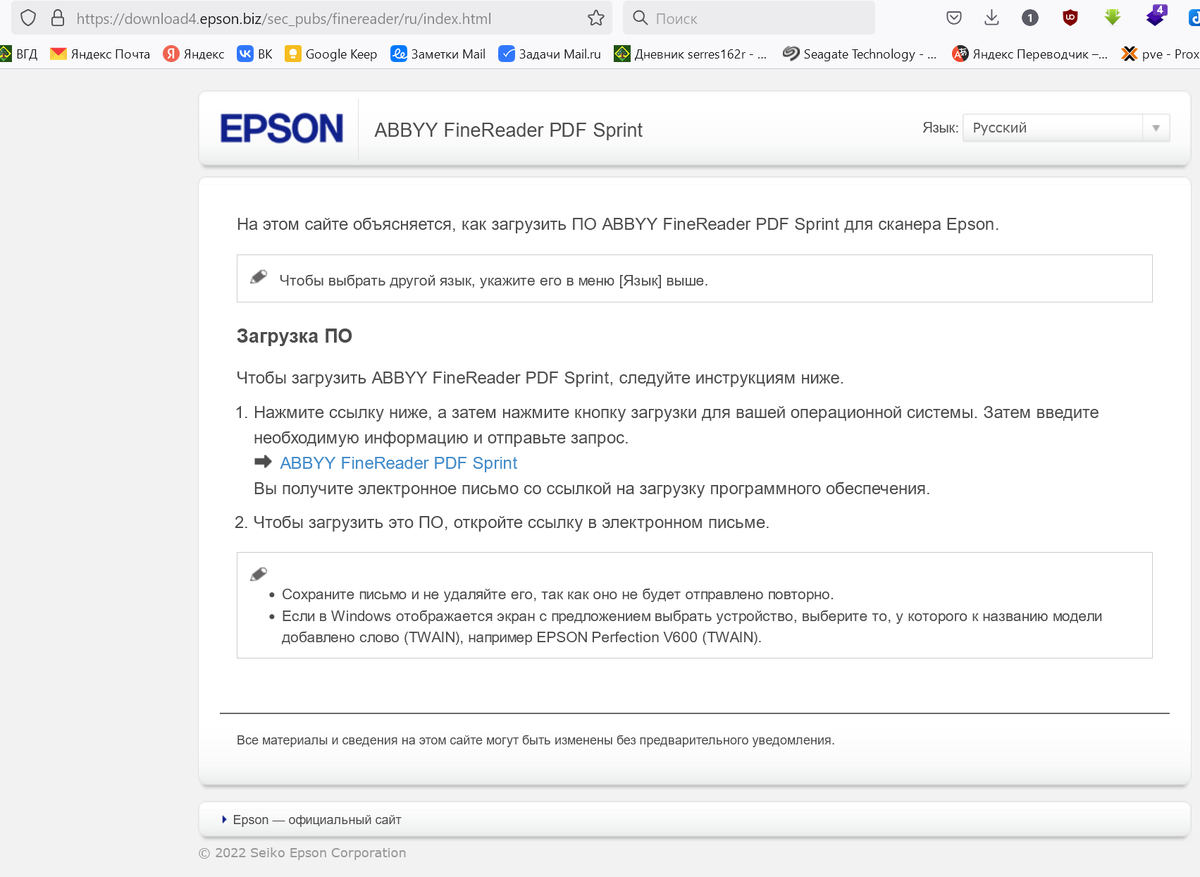This screenshot has height=877, width=1200.
Task: Open the Pocket save icon
Action: click(x=954, y=18)
